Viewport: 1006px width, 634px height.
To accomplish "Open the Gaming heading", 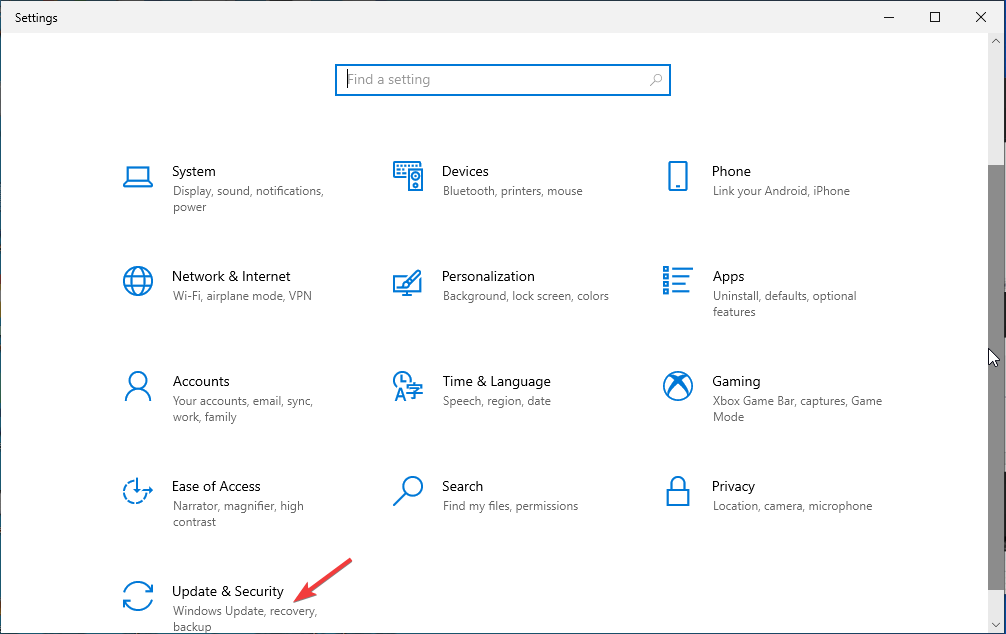I will click(x=736, y=381).
